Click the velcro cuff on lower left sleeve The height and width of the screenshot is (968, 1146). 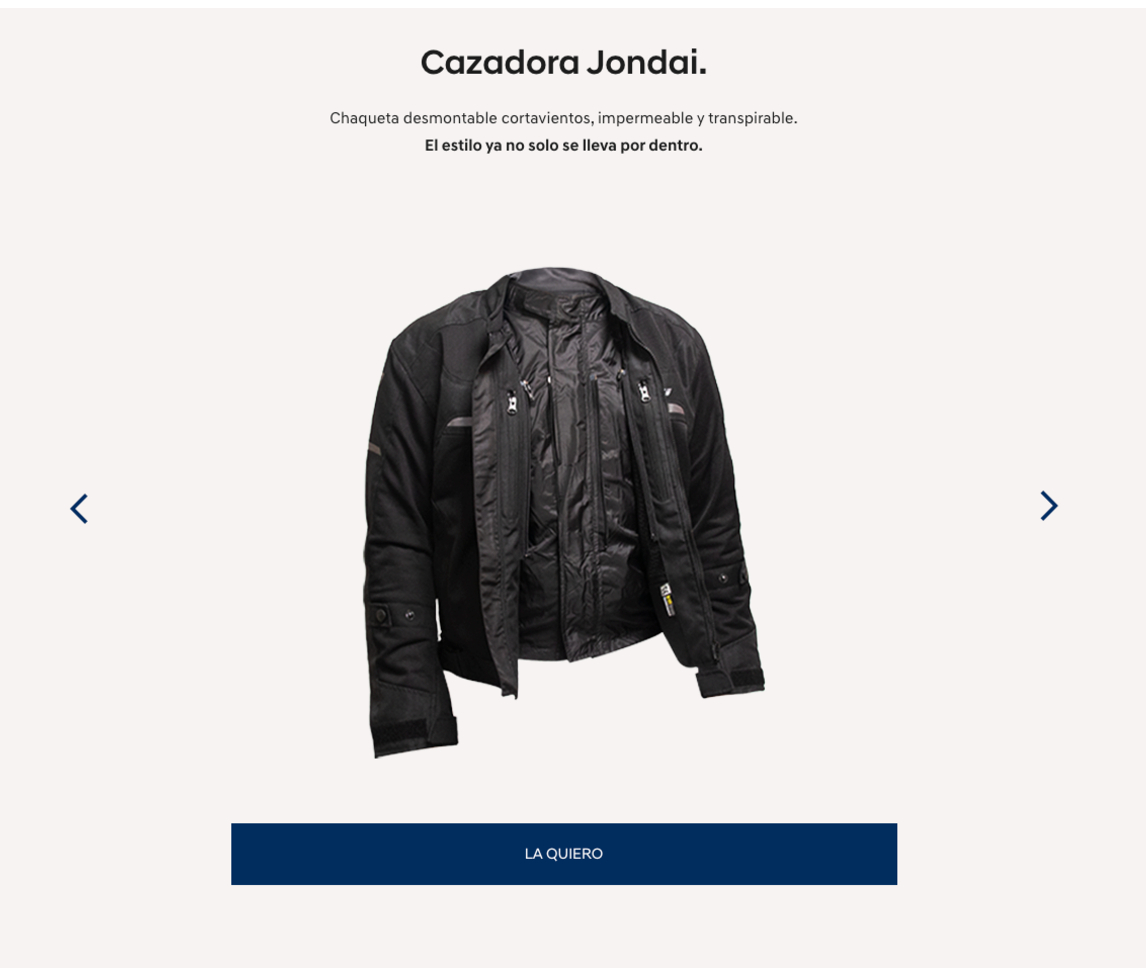[417, 733]
